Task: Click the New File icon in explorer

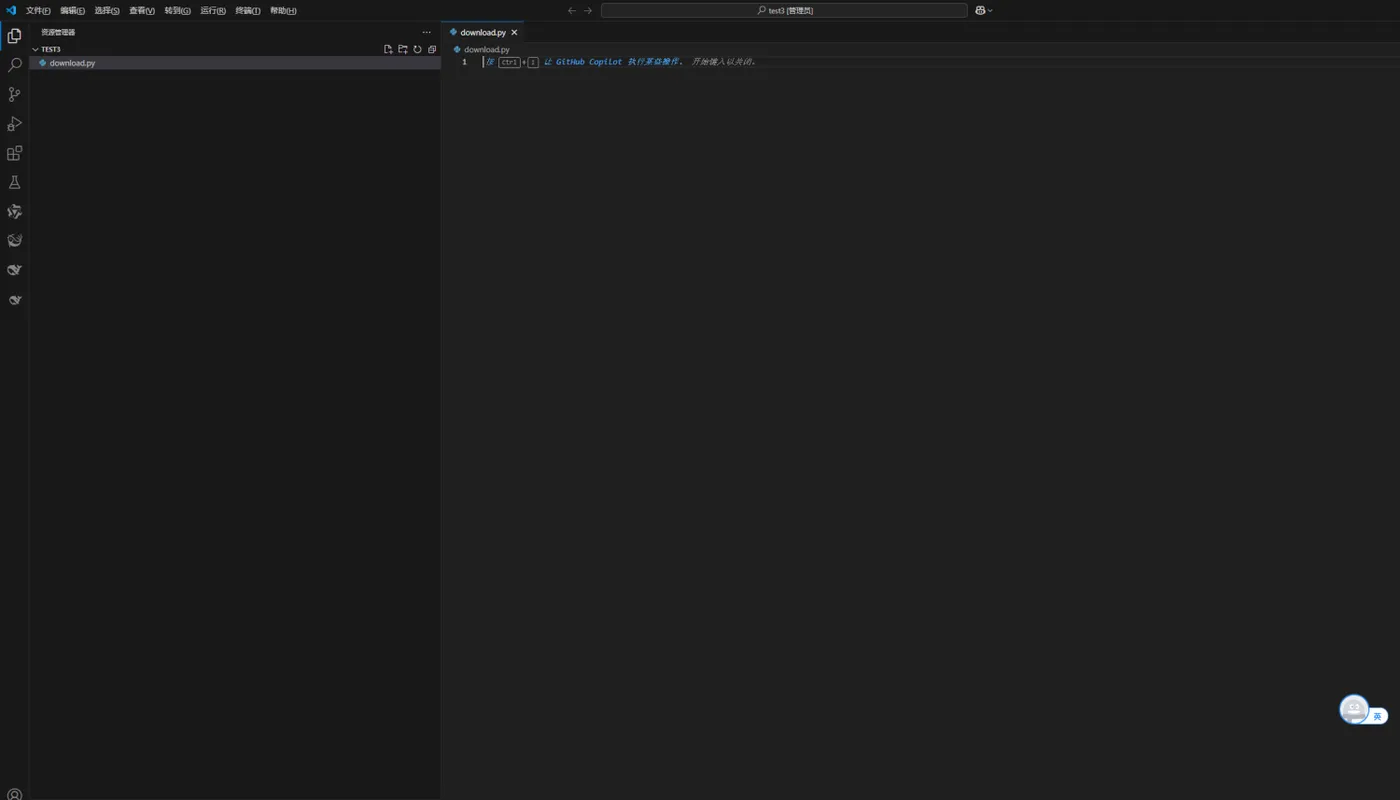Action: pyautogui.click(x=388, y=49)
